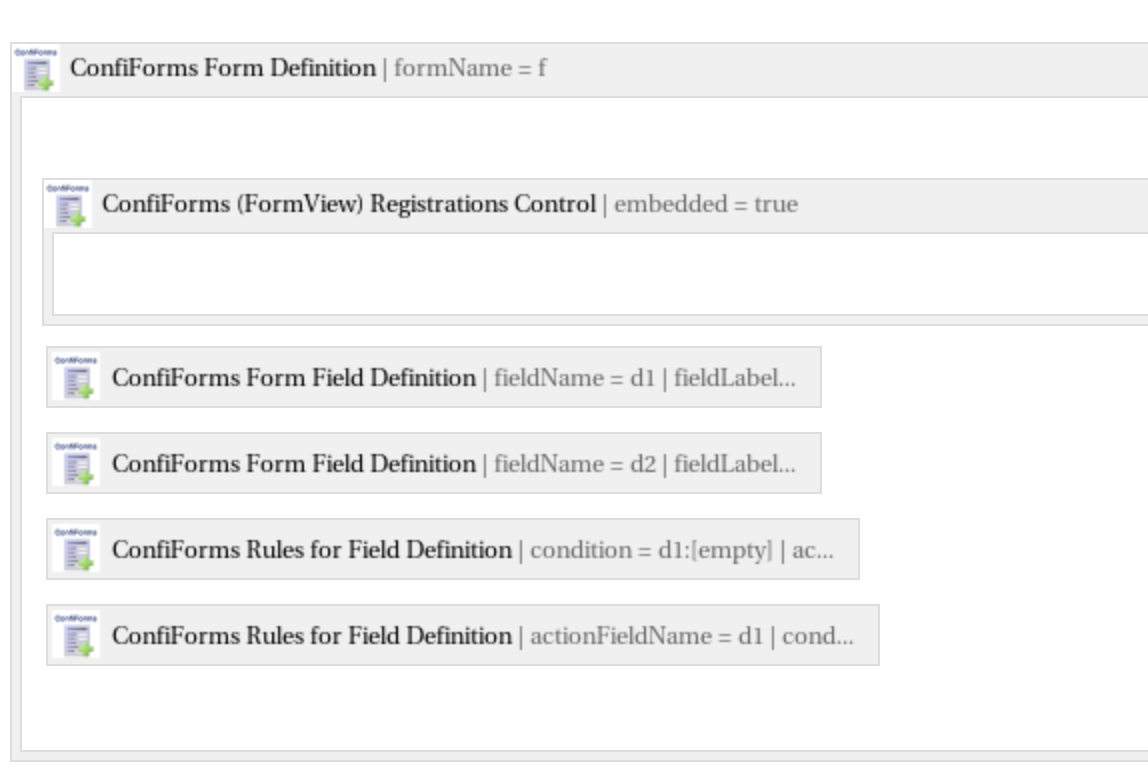1148x772 pixels.
Task: Select the 'ConfiForms Form Definition' macro title
Action: [223, 68]
